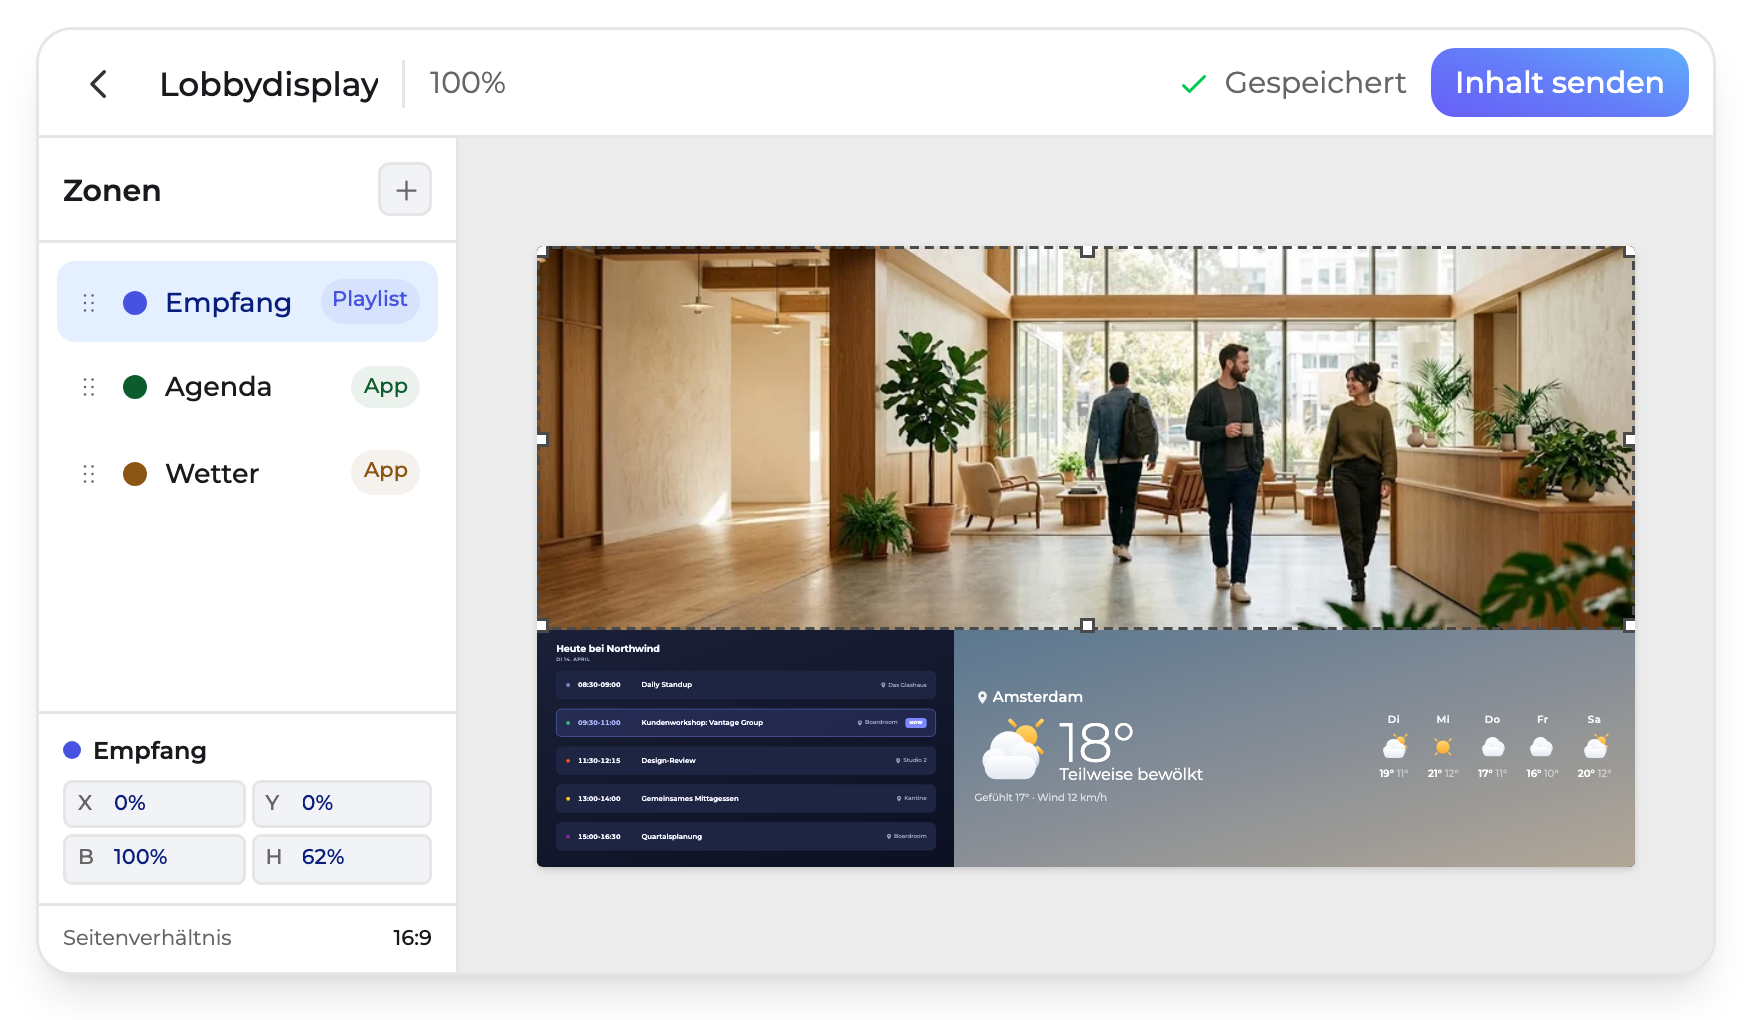Click the Kundenworkshop: Vantage Group entry
The width and height of the screenshot is (1752, 1020).
[x=745, y=723]
